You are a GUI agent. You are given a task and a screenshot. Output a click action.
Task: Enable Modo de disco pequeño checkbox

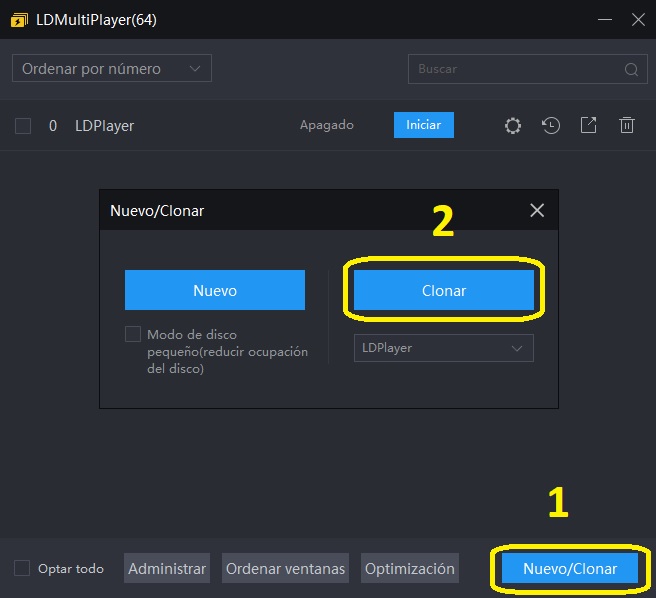point(133,334)
